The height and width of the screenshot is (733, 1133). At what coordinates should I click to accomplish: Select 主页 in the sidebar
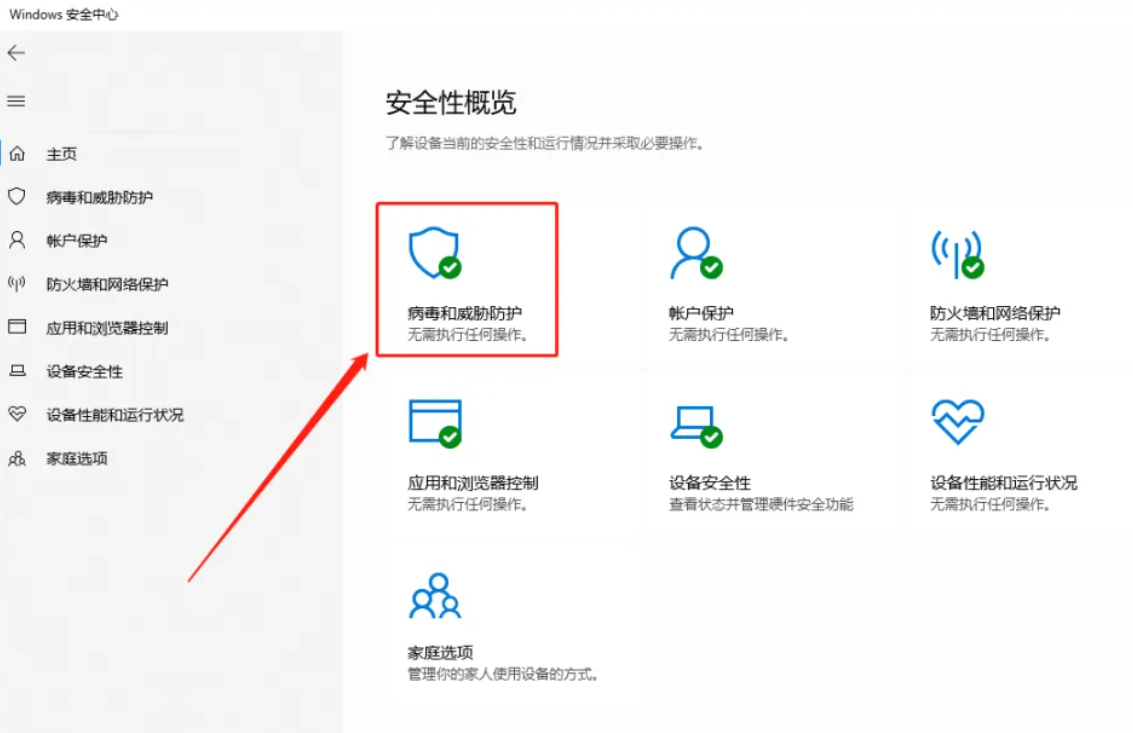(61, 154)
